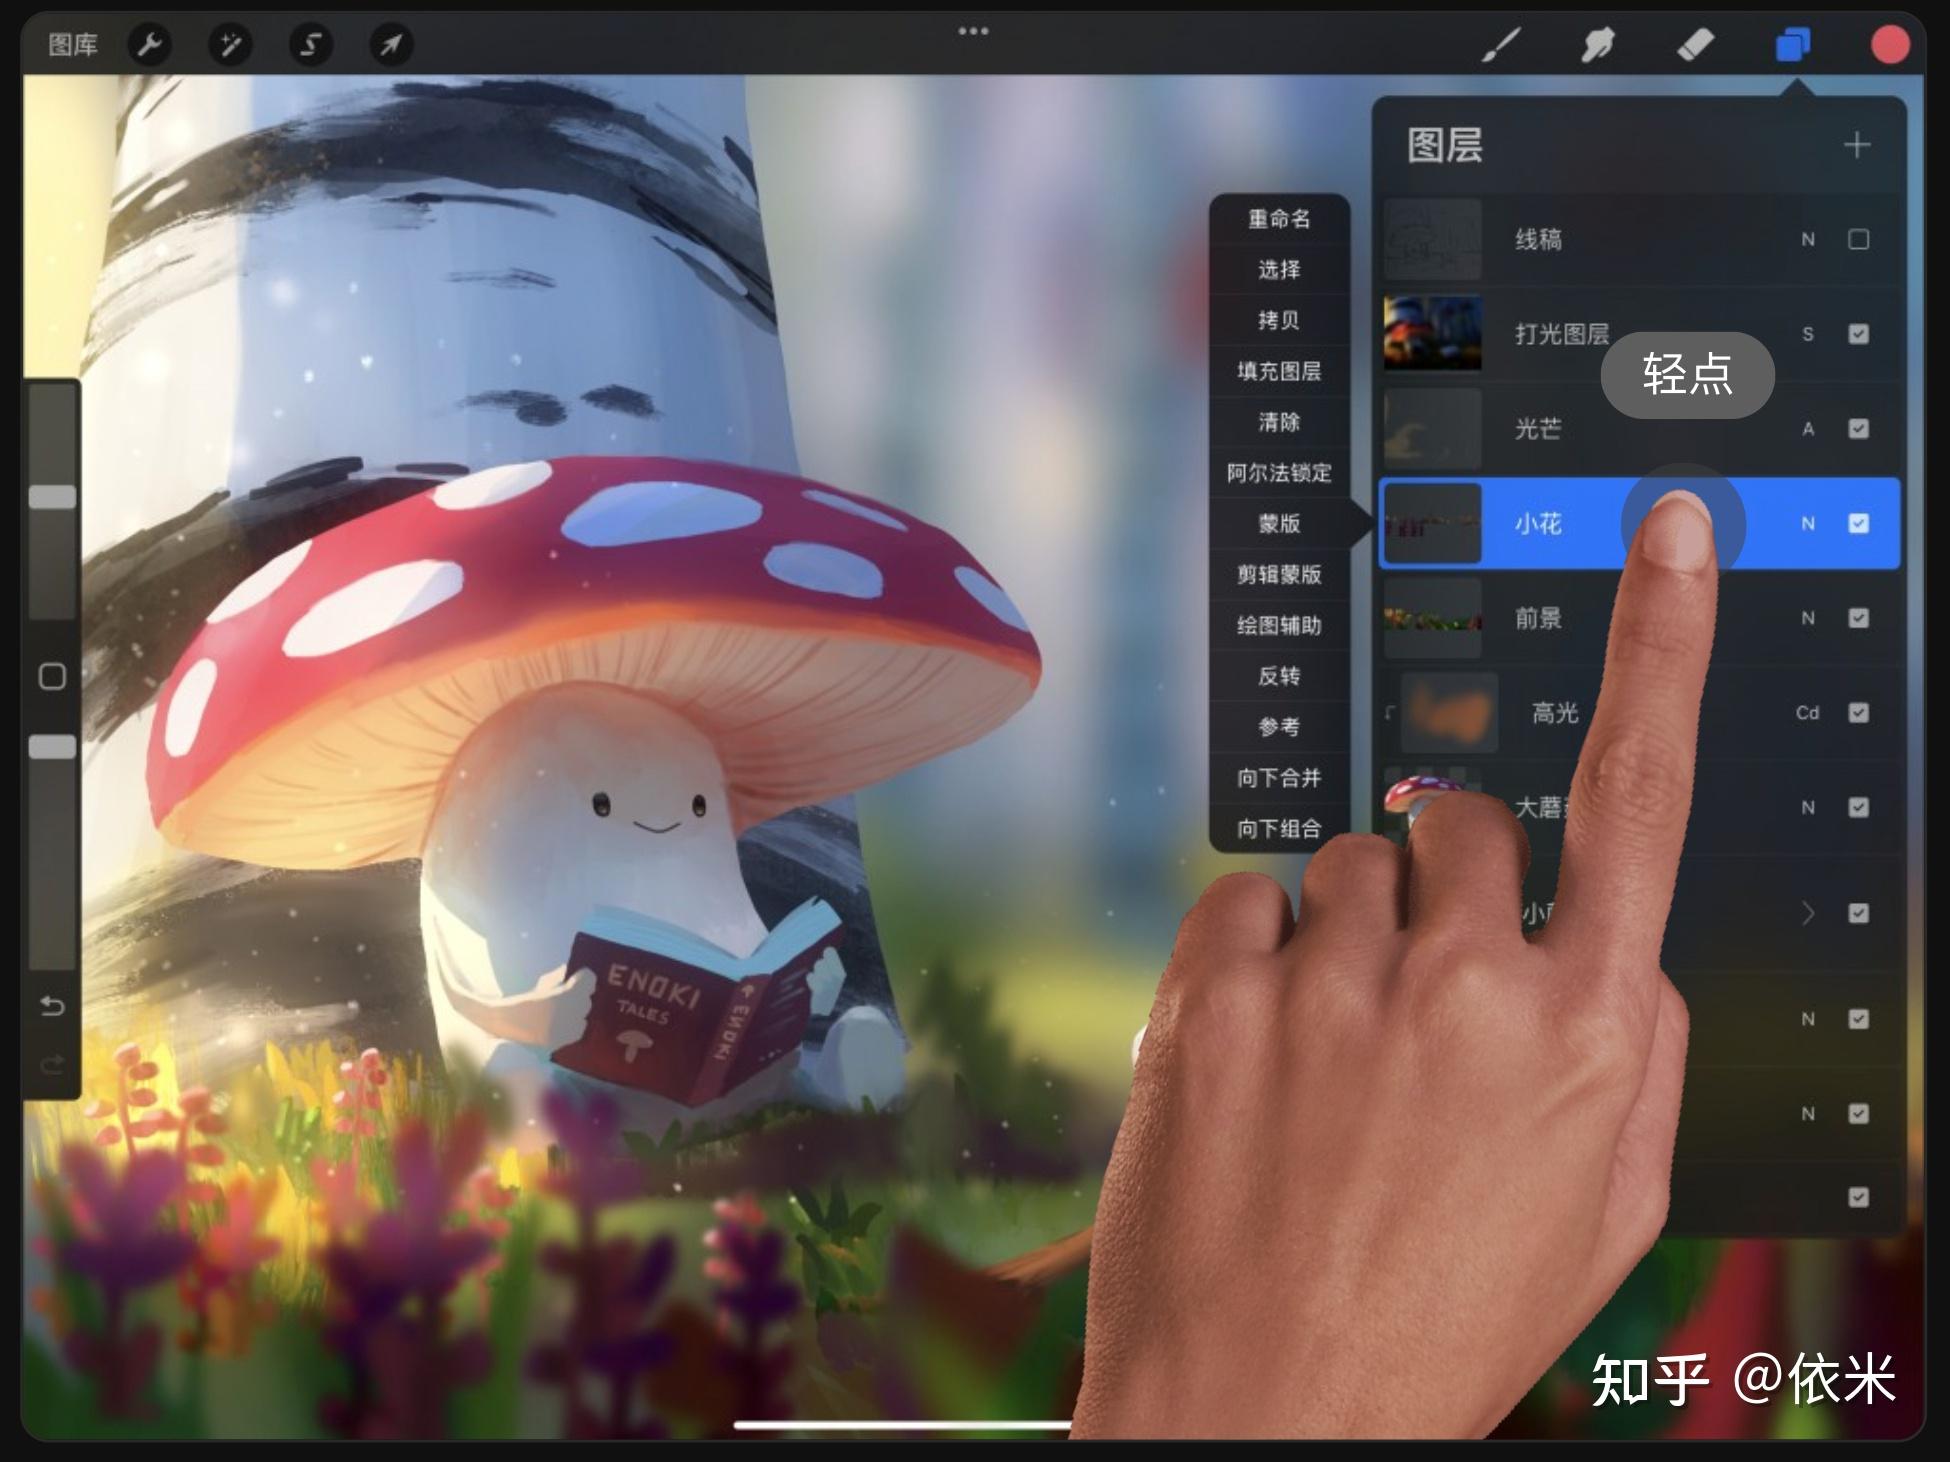
Task: Show the 线稿 layer via checkbox
Action: pos(1858,240)
